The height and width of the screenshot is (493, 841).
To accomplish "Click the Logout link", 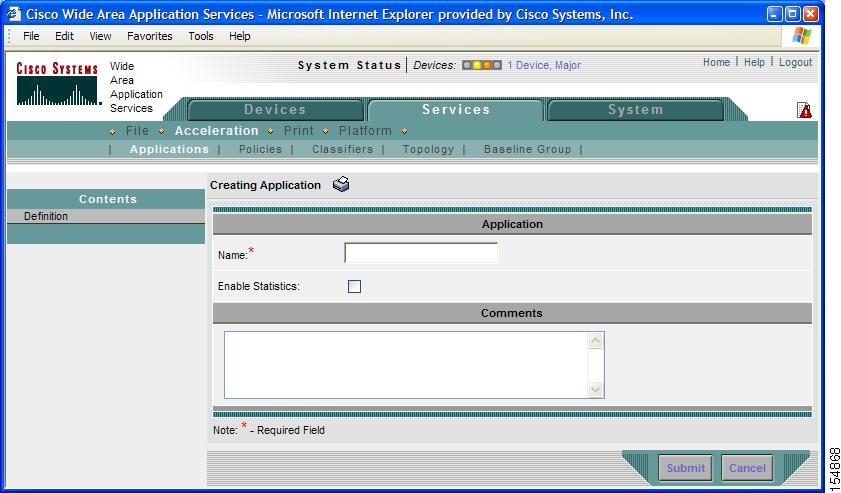I will click(x=795, y=62).
